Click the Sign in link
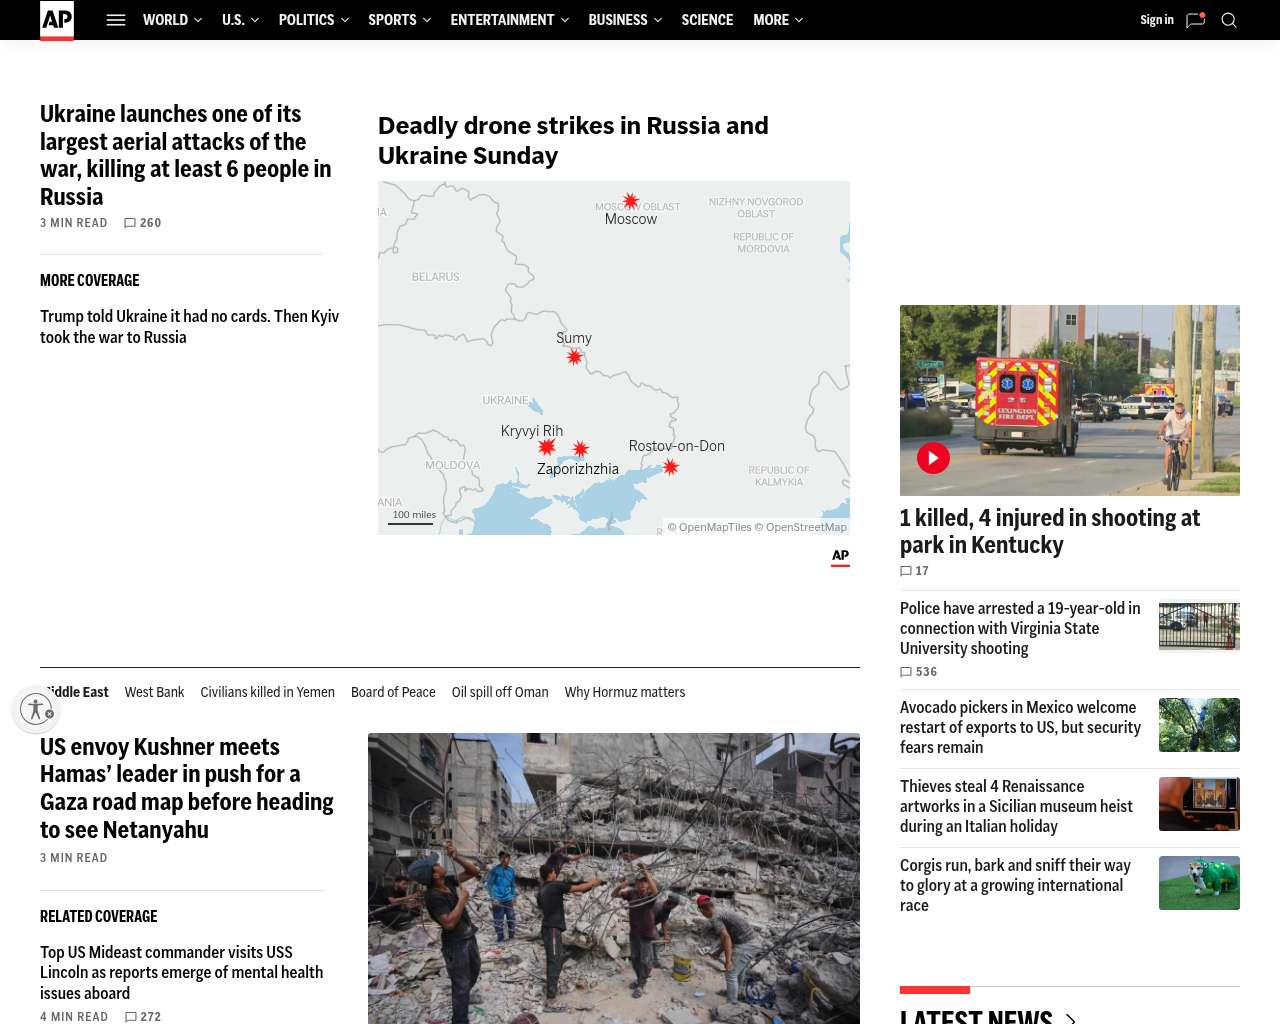Viewport: 1280px width, 1024px height. point(1157,20)
